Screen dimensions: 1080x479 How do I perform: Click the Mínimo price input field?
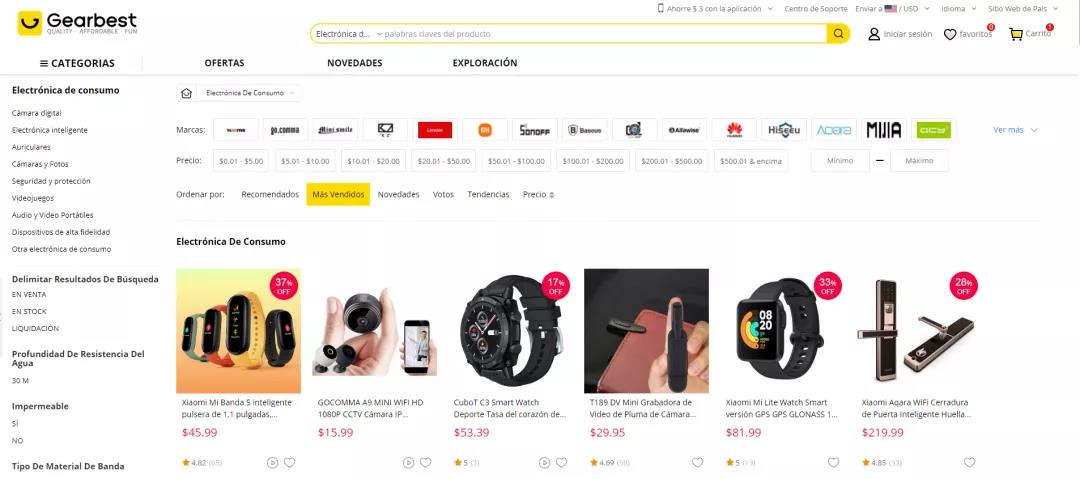pyautogui.click(x=840, y=161)
